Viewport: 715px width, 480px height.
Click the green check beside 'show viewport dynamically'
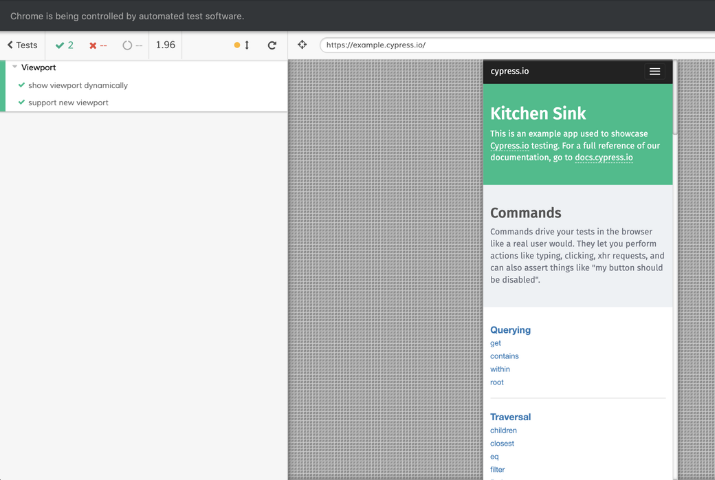pos(21,85)
